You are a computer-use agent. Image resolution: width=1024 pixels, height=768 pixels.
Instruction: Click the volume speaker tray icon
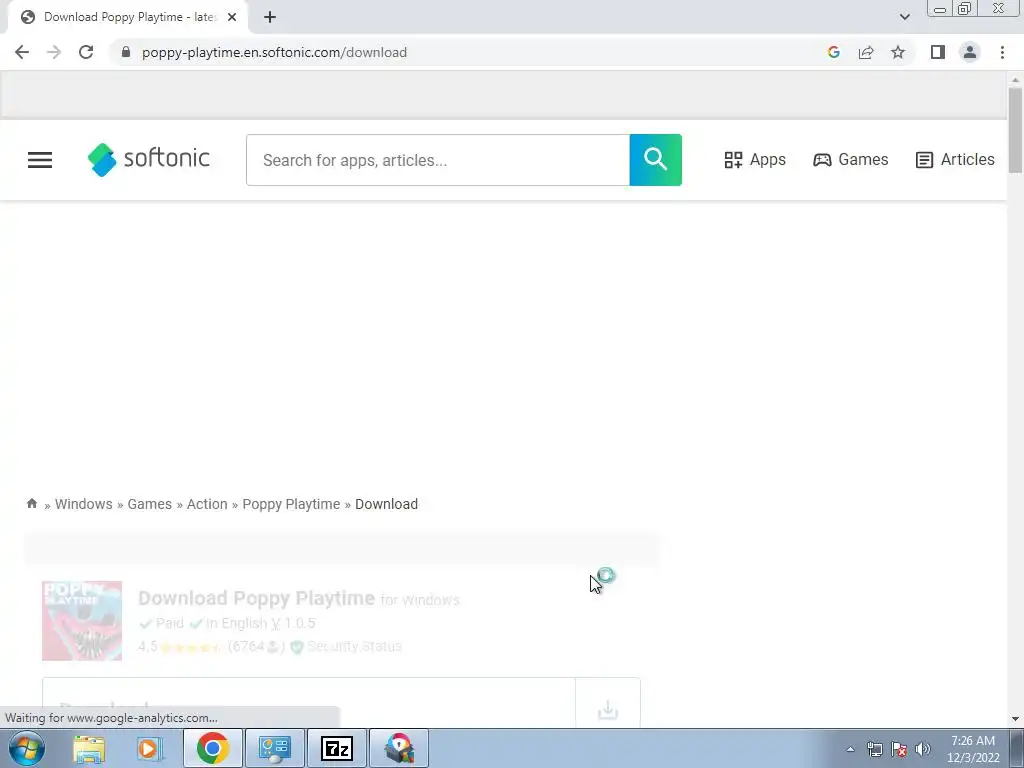pos(923,749)
